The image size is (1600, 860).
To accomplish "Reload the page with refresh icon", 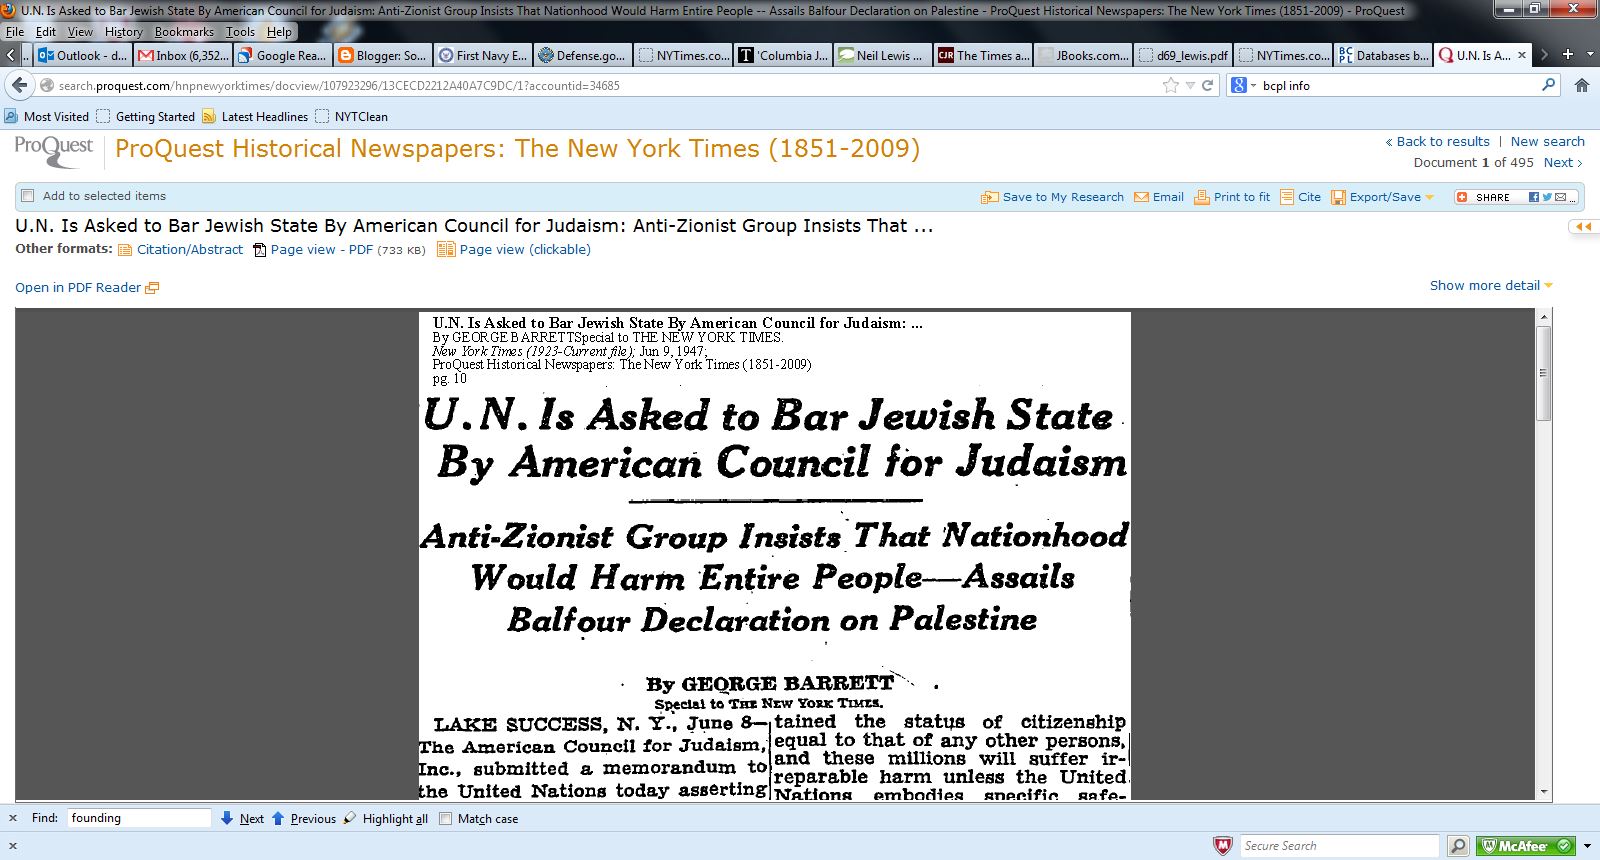I will point(1207,85).
